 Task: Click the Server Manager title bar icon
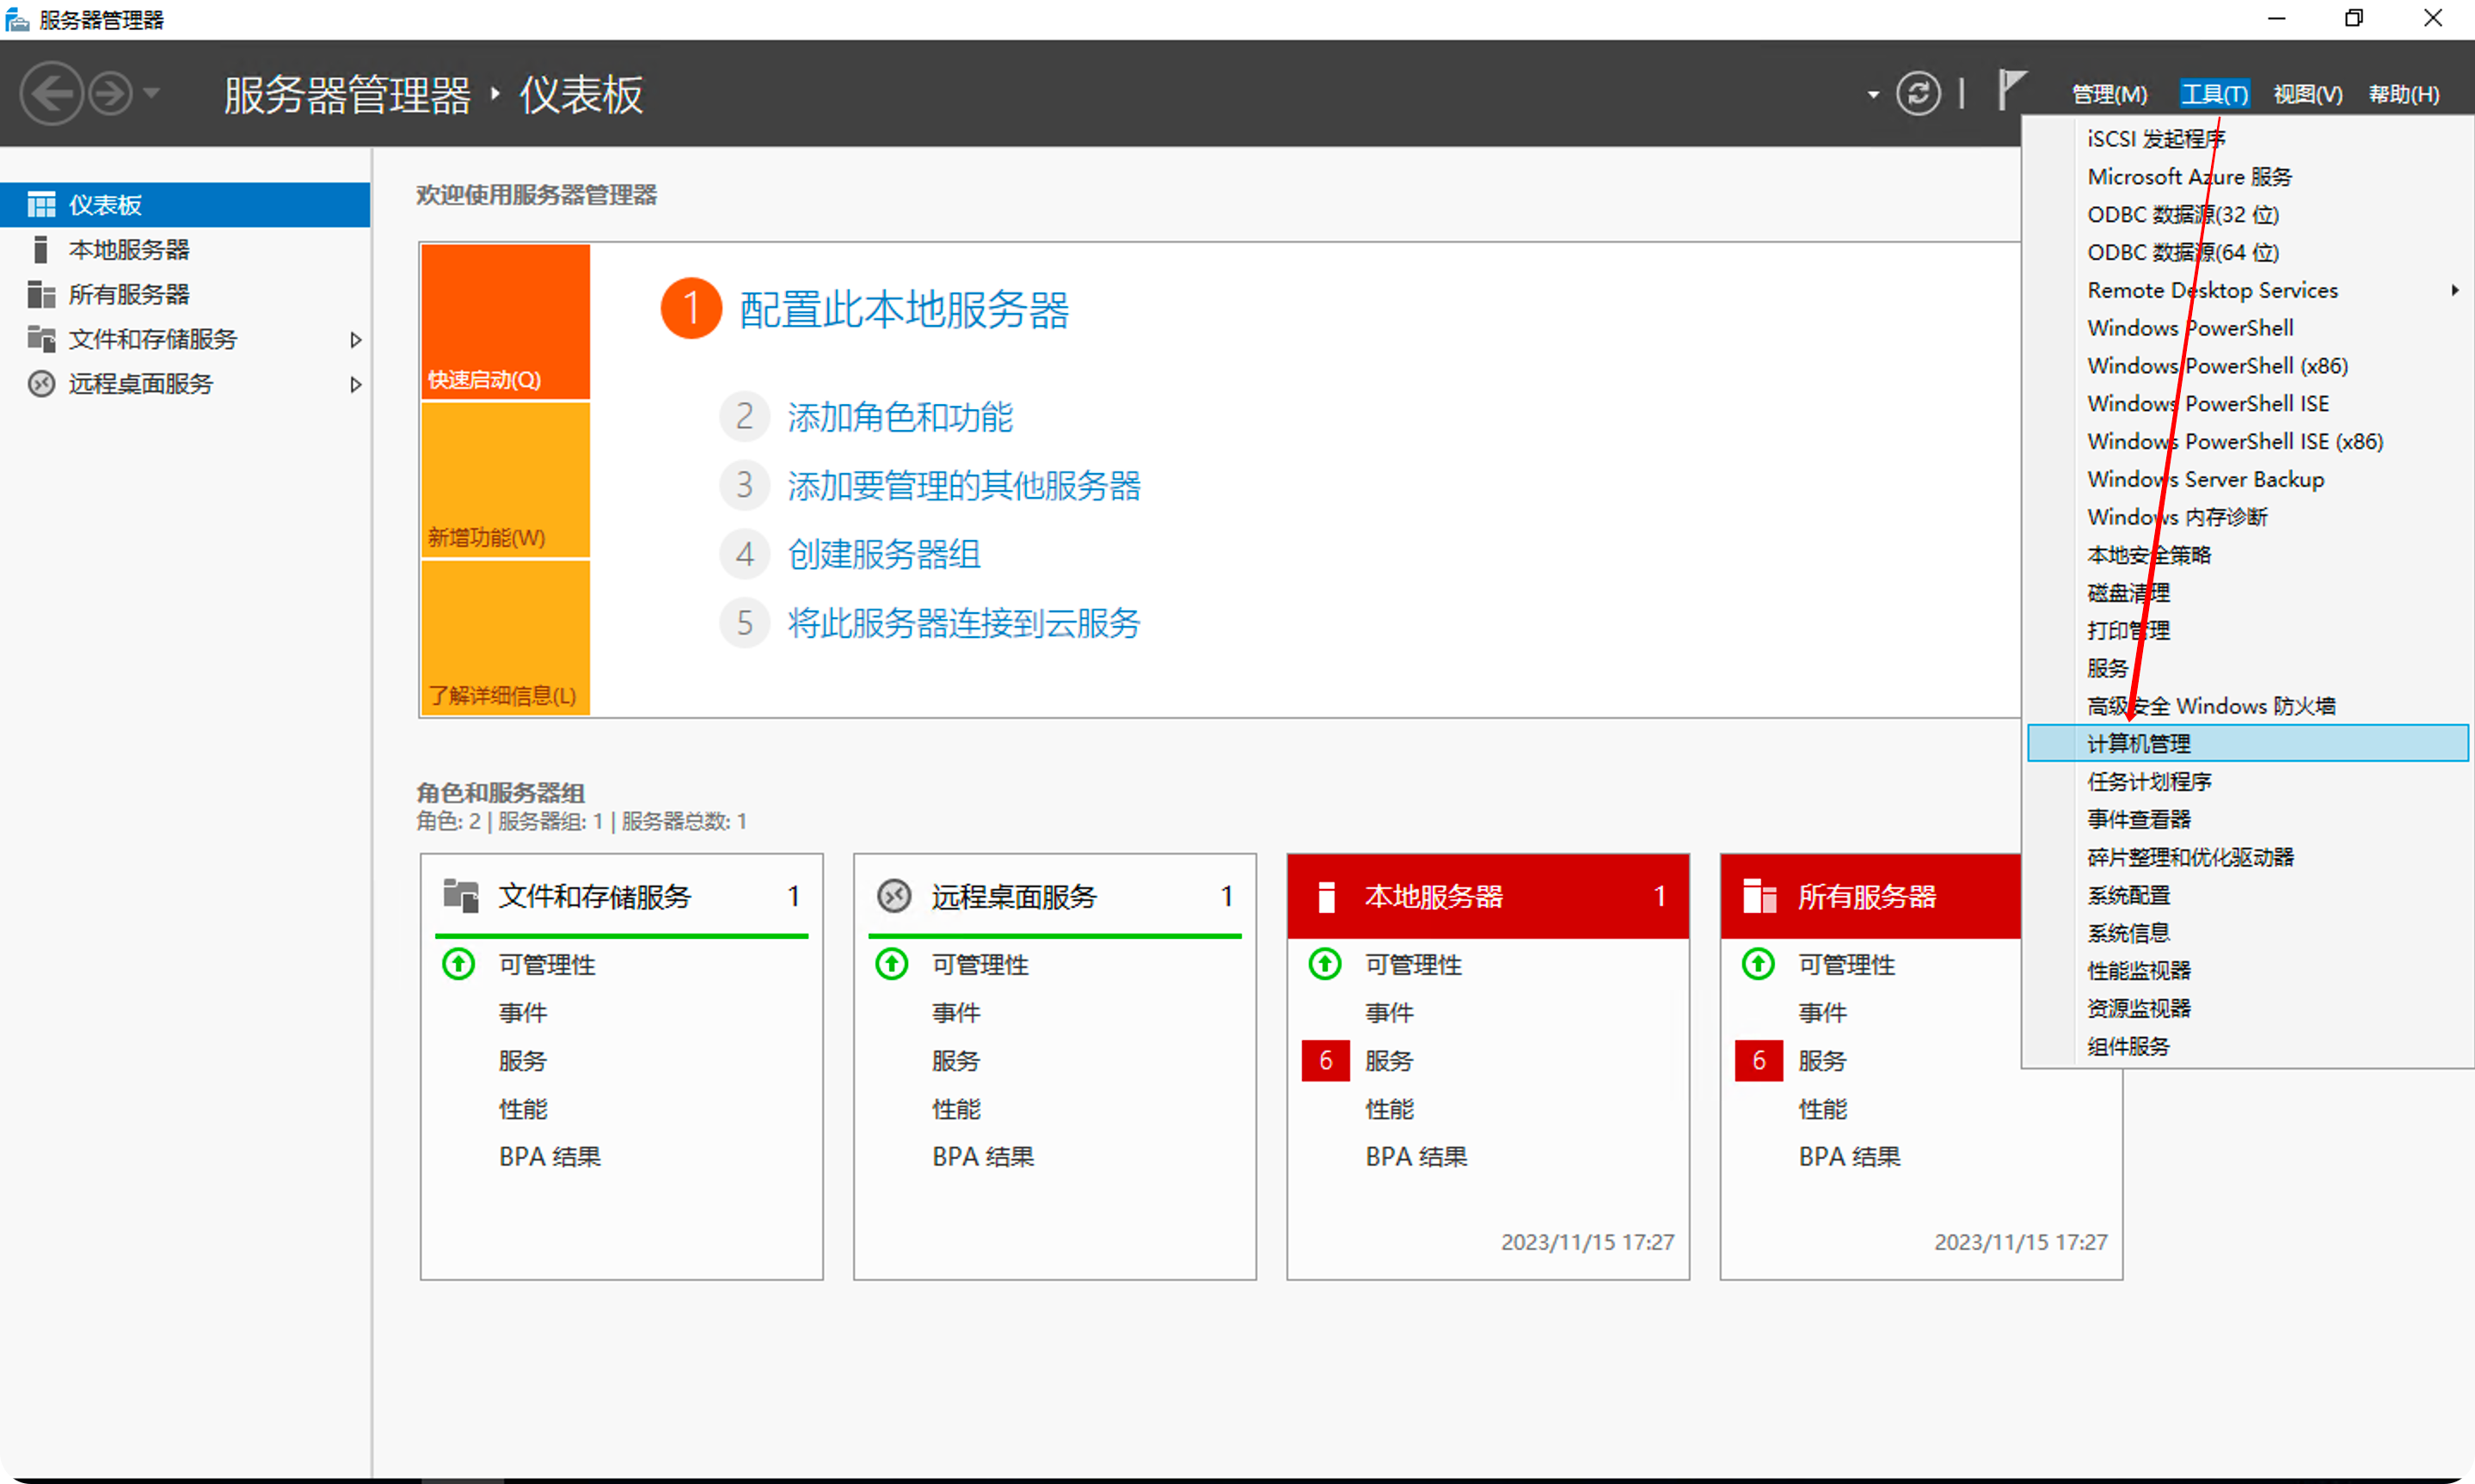pos(17,19)
